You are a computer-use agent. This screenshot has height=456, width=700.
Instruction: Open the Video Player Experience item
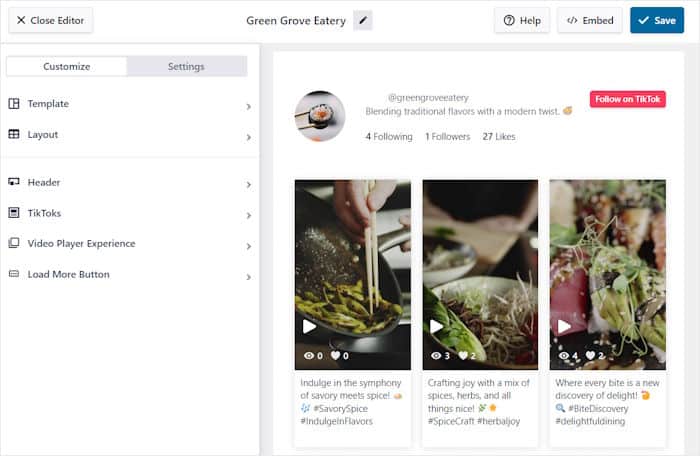coord(129,243)
